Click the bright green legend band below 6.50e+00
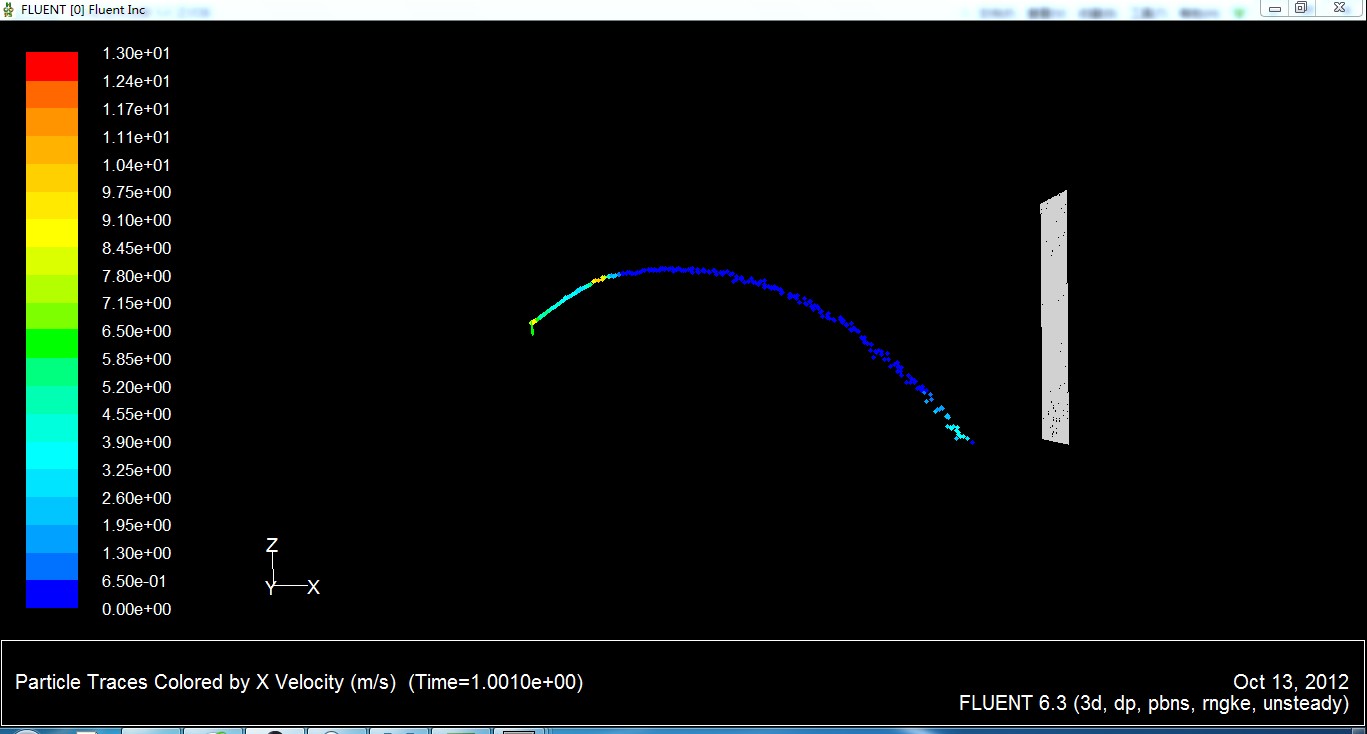The height and width of the screenshot is (734, 1367). click(51, 344)
